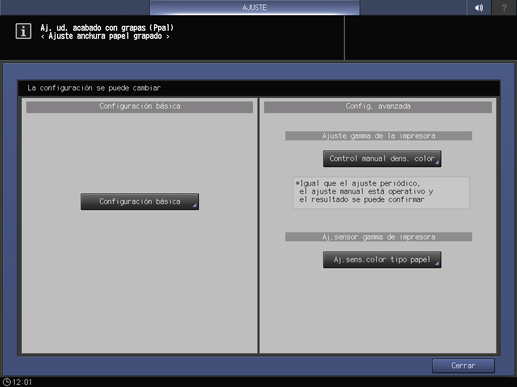
Task: Click 'Aj.sensor gamma de impresora' label
Action: coord(378,237)
